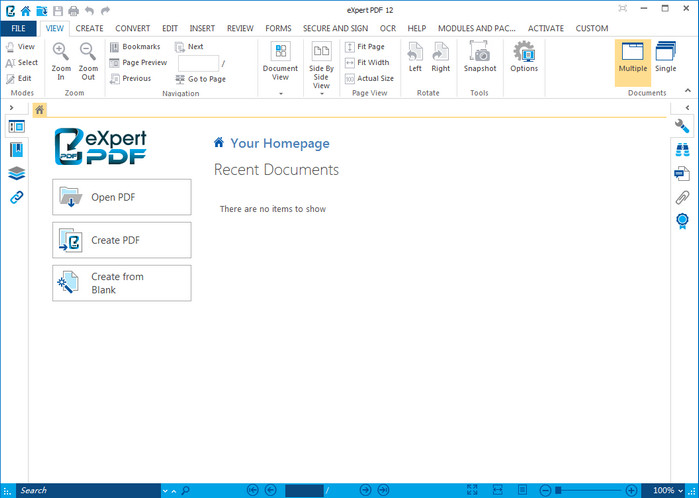Click the Create from Blank button
The height and width of the screenshot is (498, 699).
click(x=122, y=283)
